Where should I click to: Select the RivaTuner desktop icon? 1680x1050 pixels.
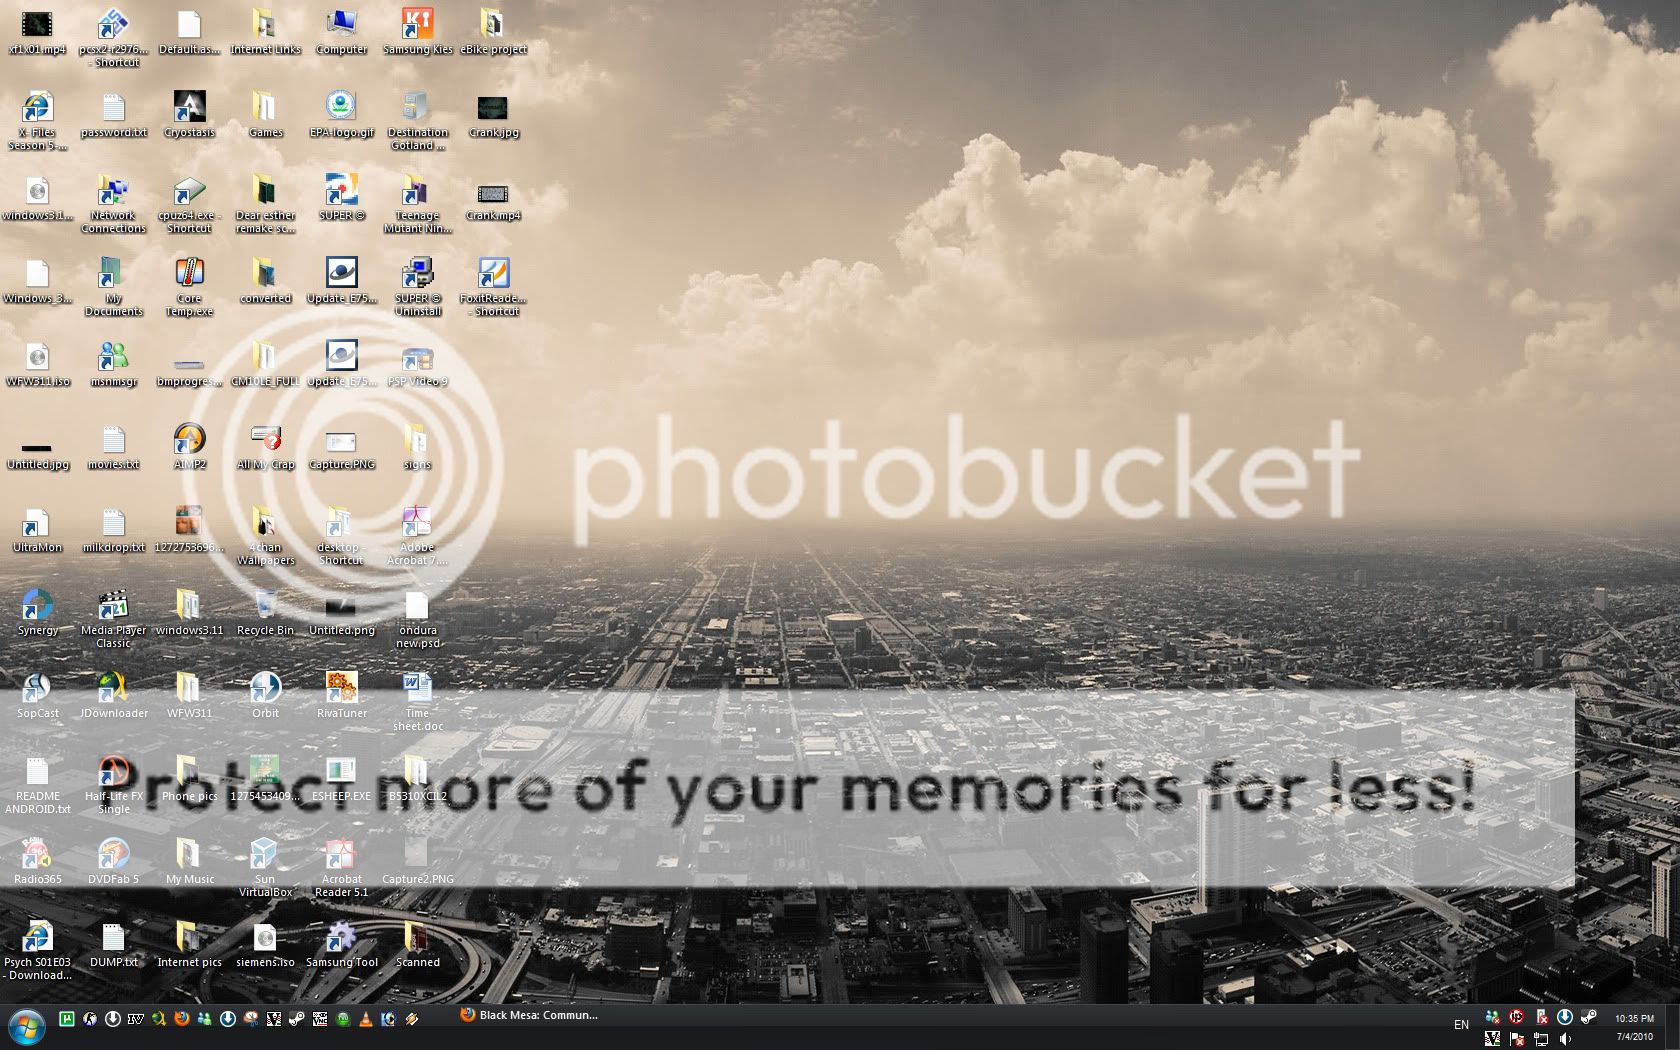point(341,690)
